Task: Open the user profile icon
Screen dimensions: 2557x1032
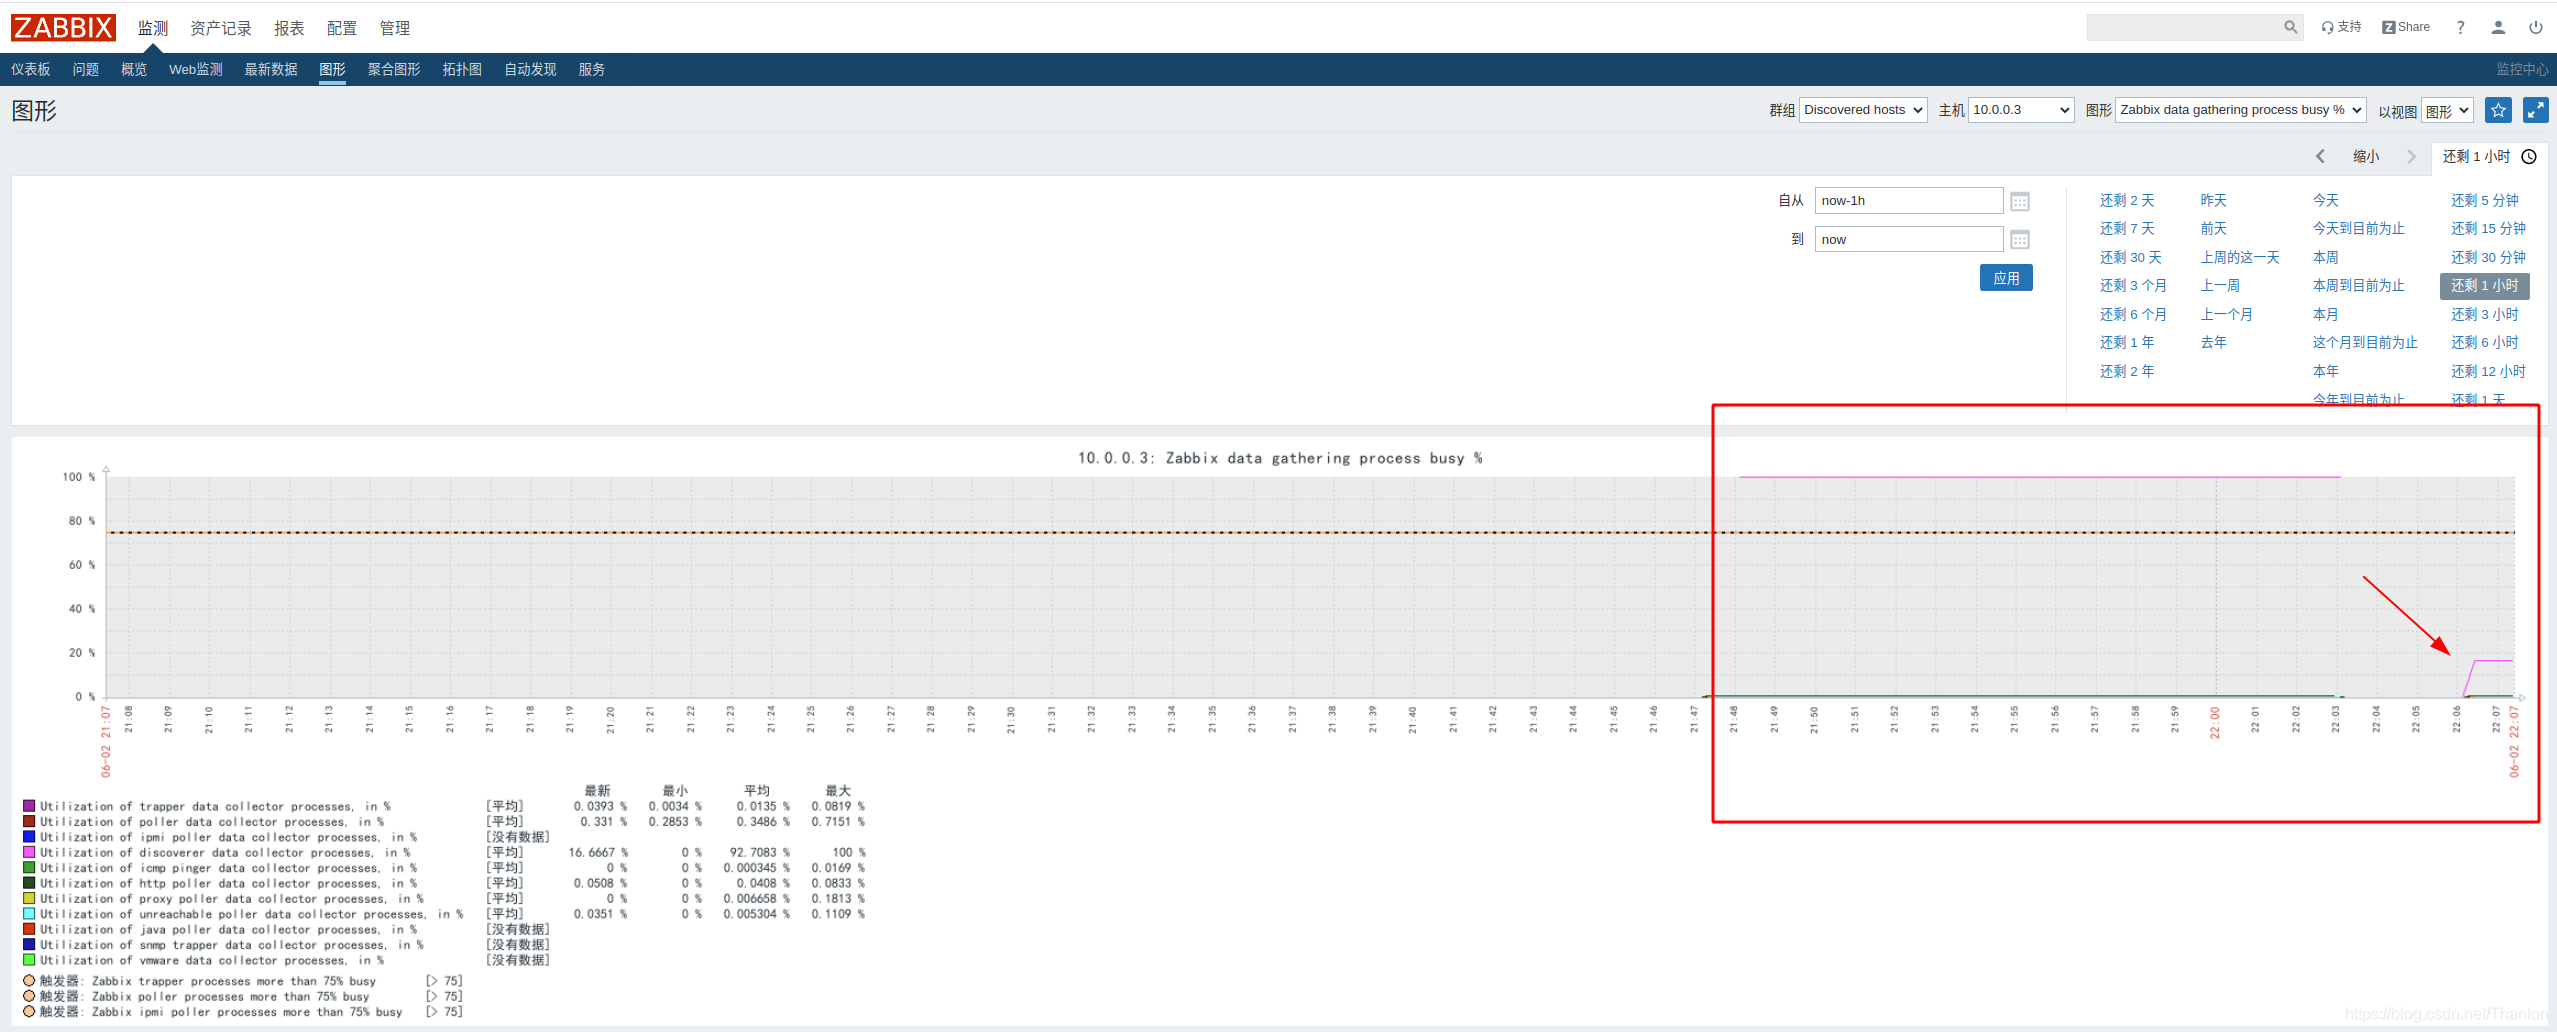Action: [x=2498, y=27]
